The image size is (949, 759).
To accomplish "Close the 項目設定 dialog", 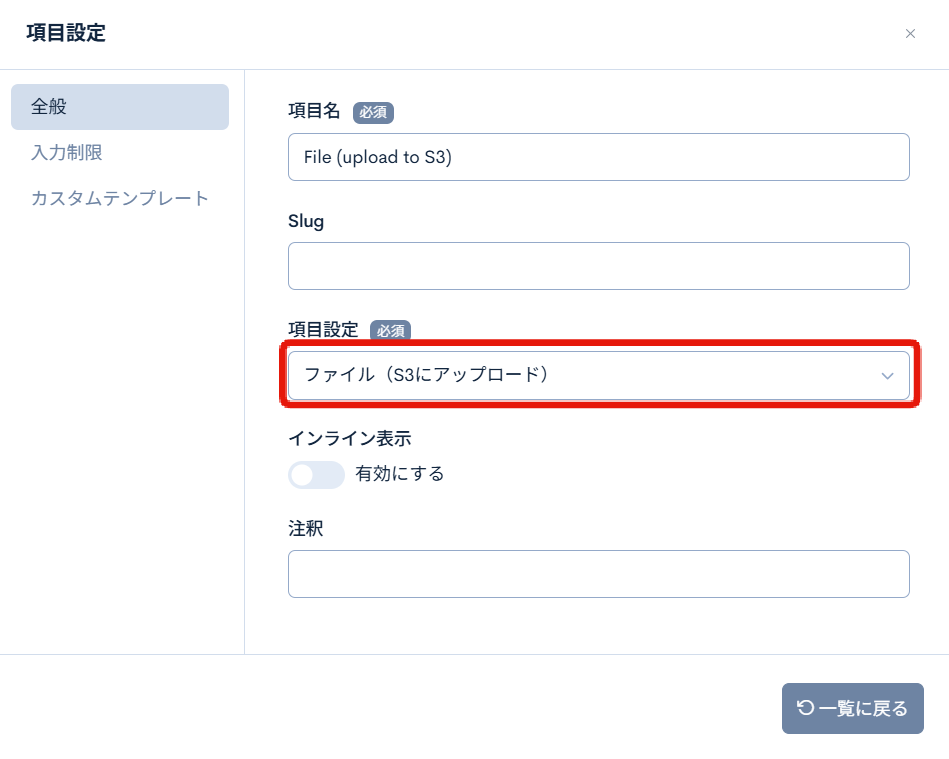I will tap(911, 33).
